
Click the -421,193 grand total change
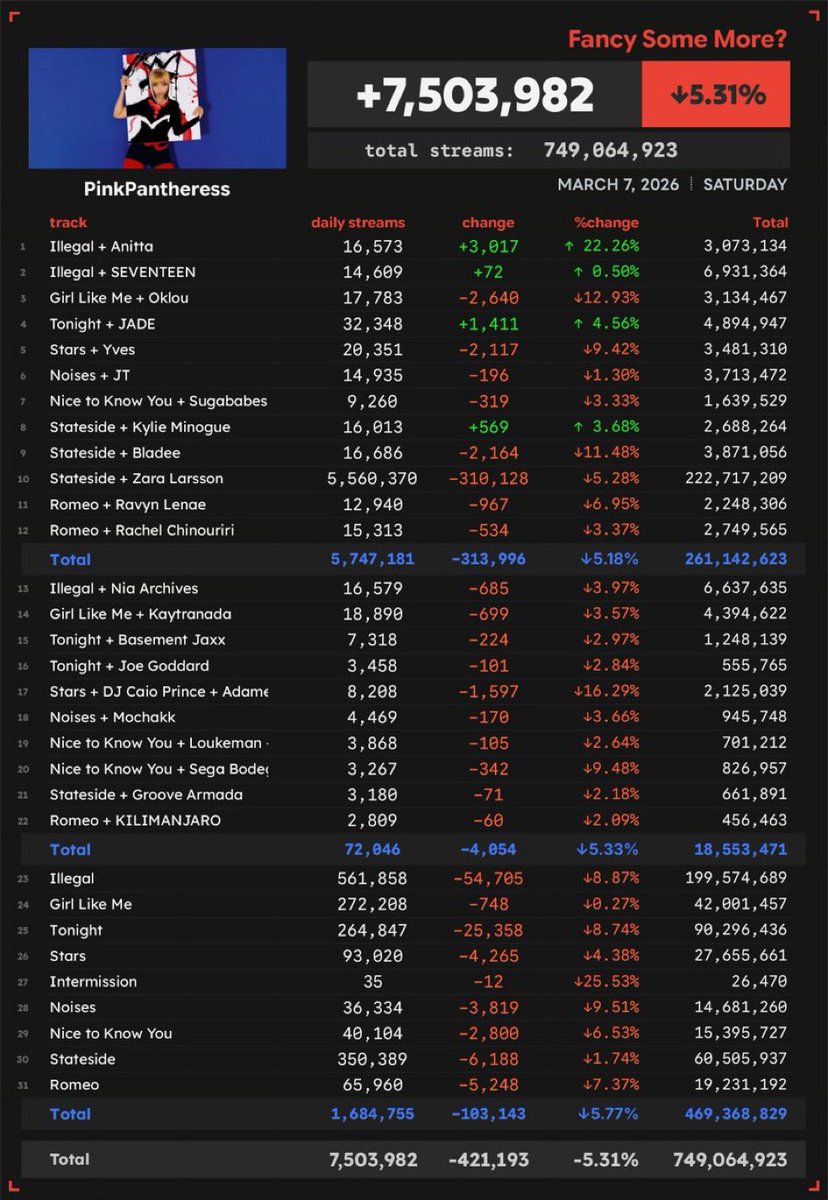tap(489, 1160)
